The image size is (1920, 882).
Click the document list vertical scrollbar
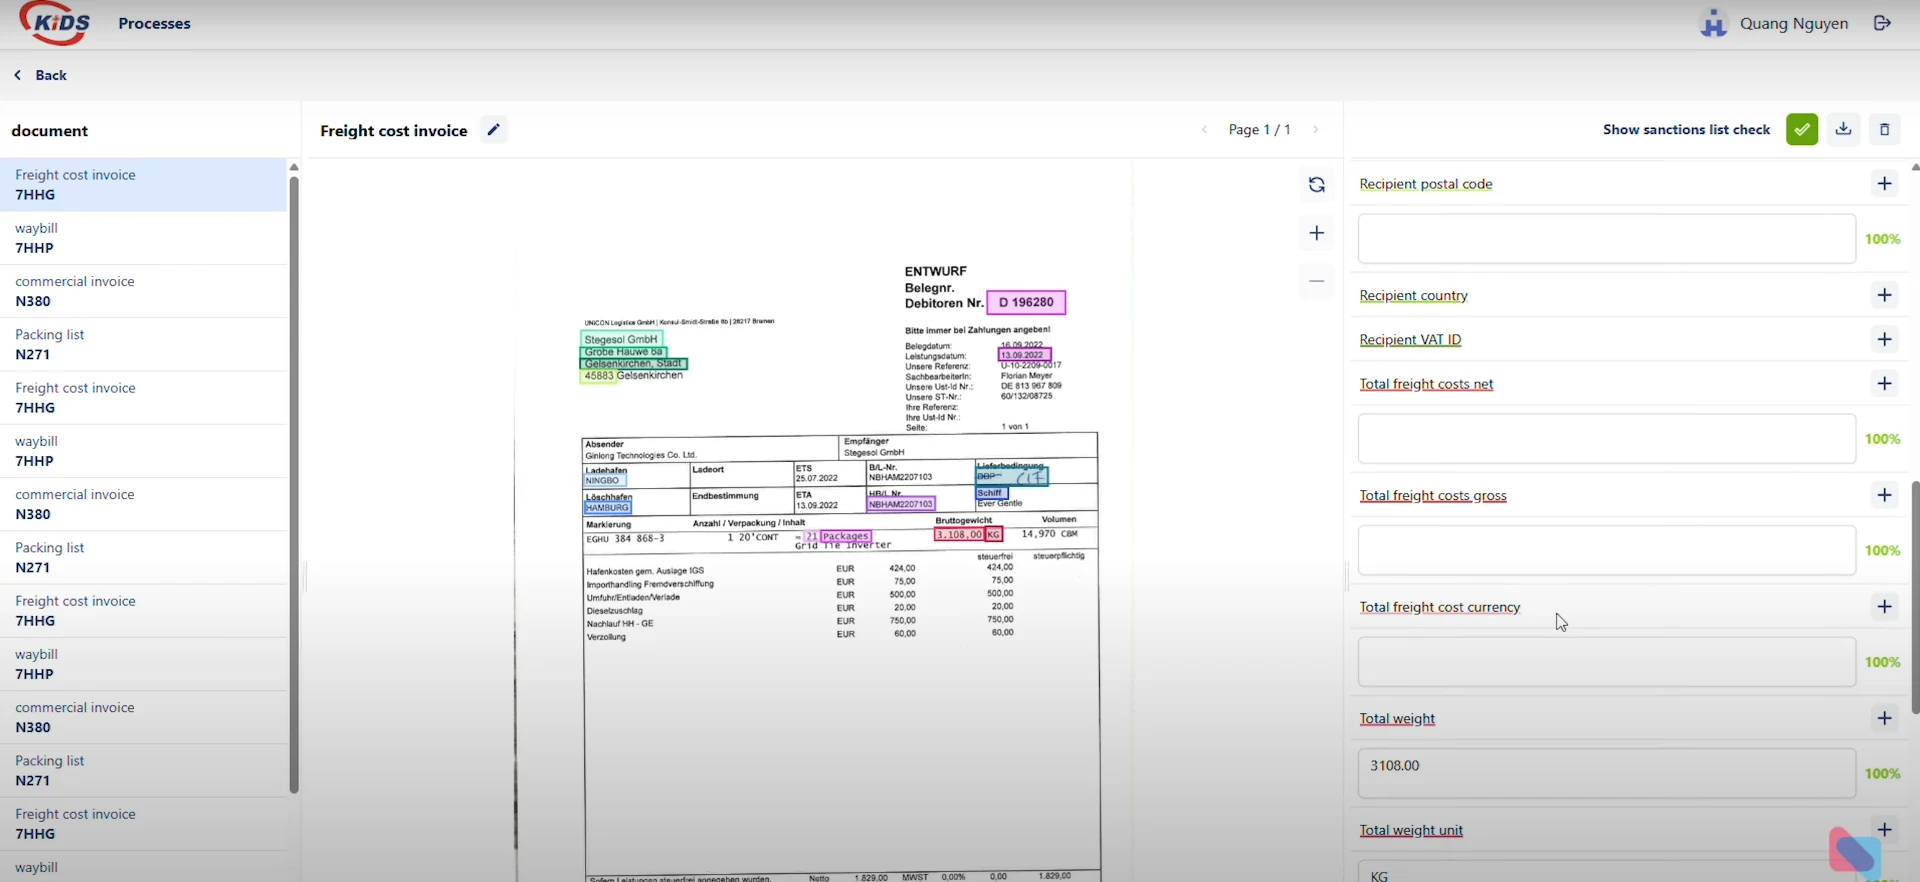[x=294, y=480]
